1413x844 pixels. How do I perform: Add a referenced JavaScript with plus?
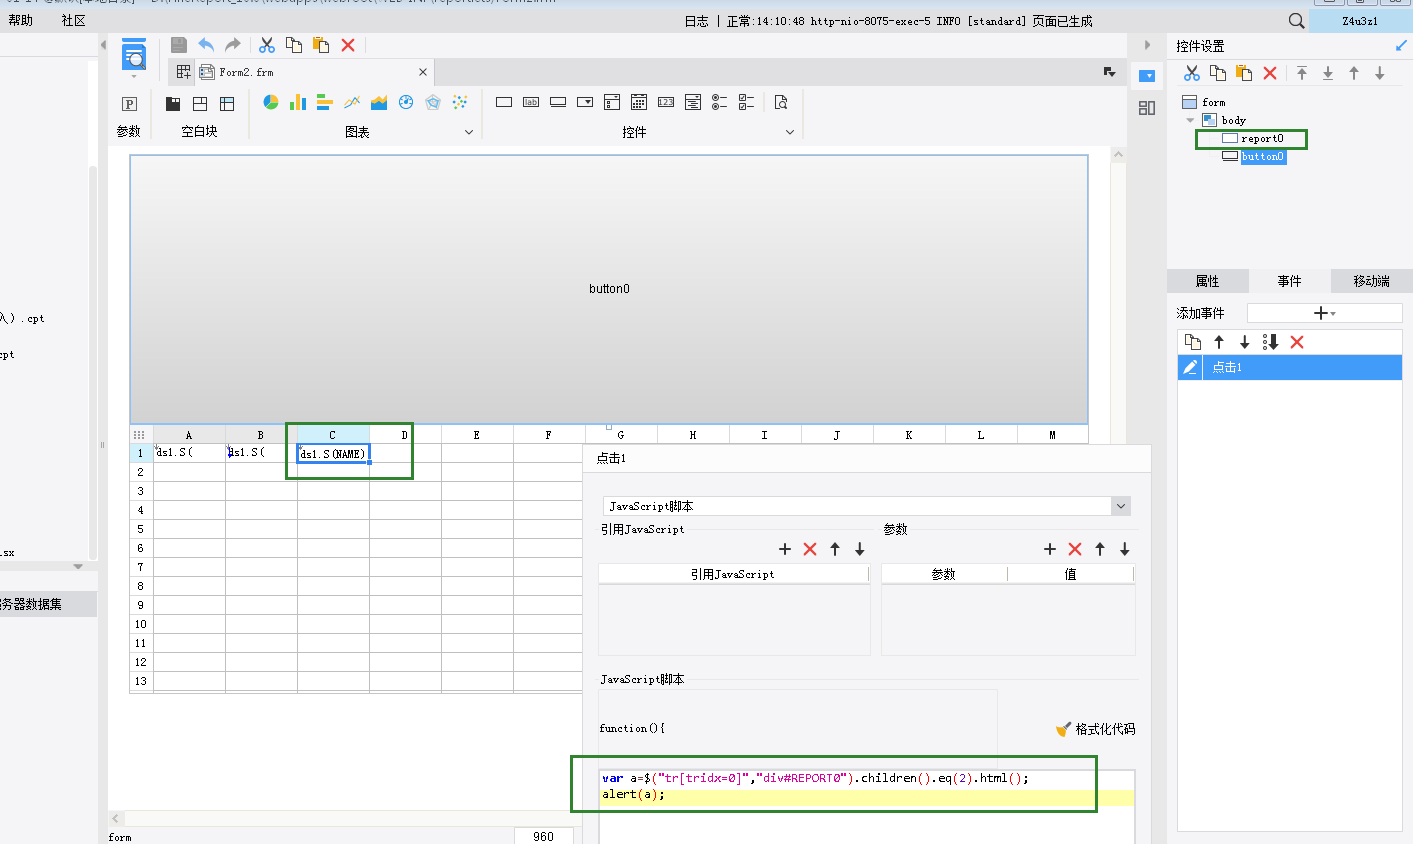785,549
